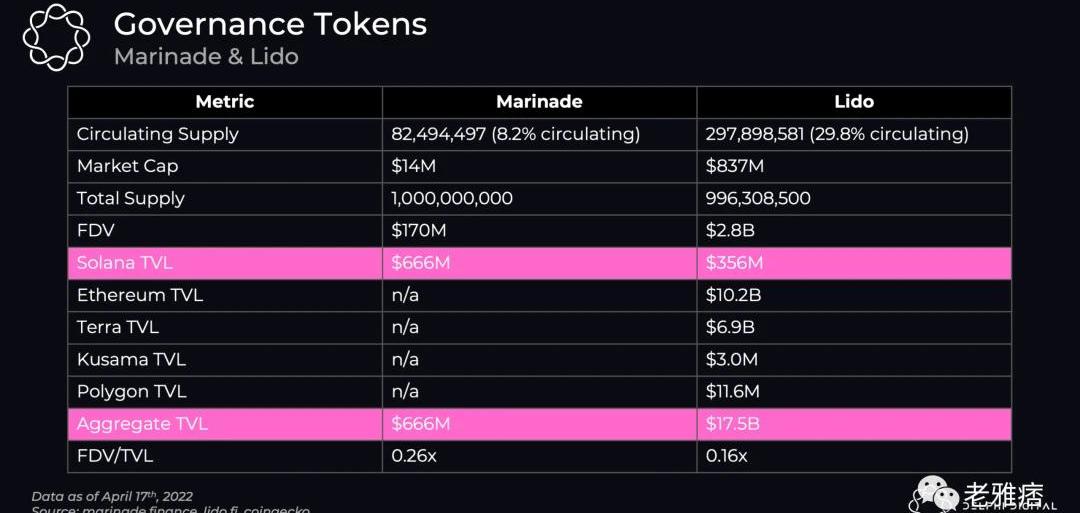Click Lido's $10.2B Ethereum TVL cell

[732, 295]
